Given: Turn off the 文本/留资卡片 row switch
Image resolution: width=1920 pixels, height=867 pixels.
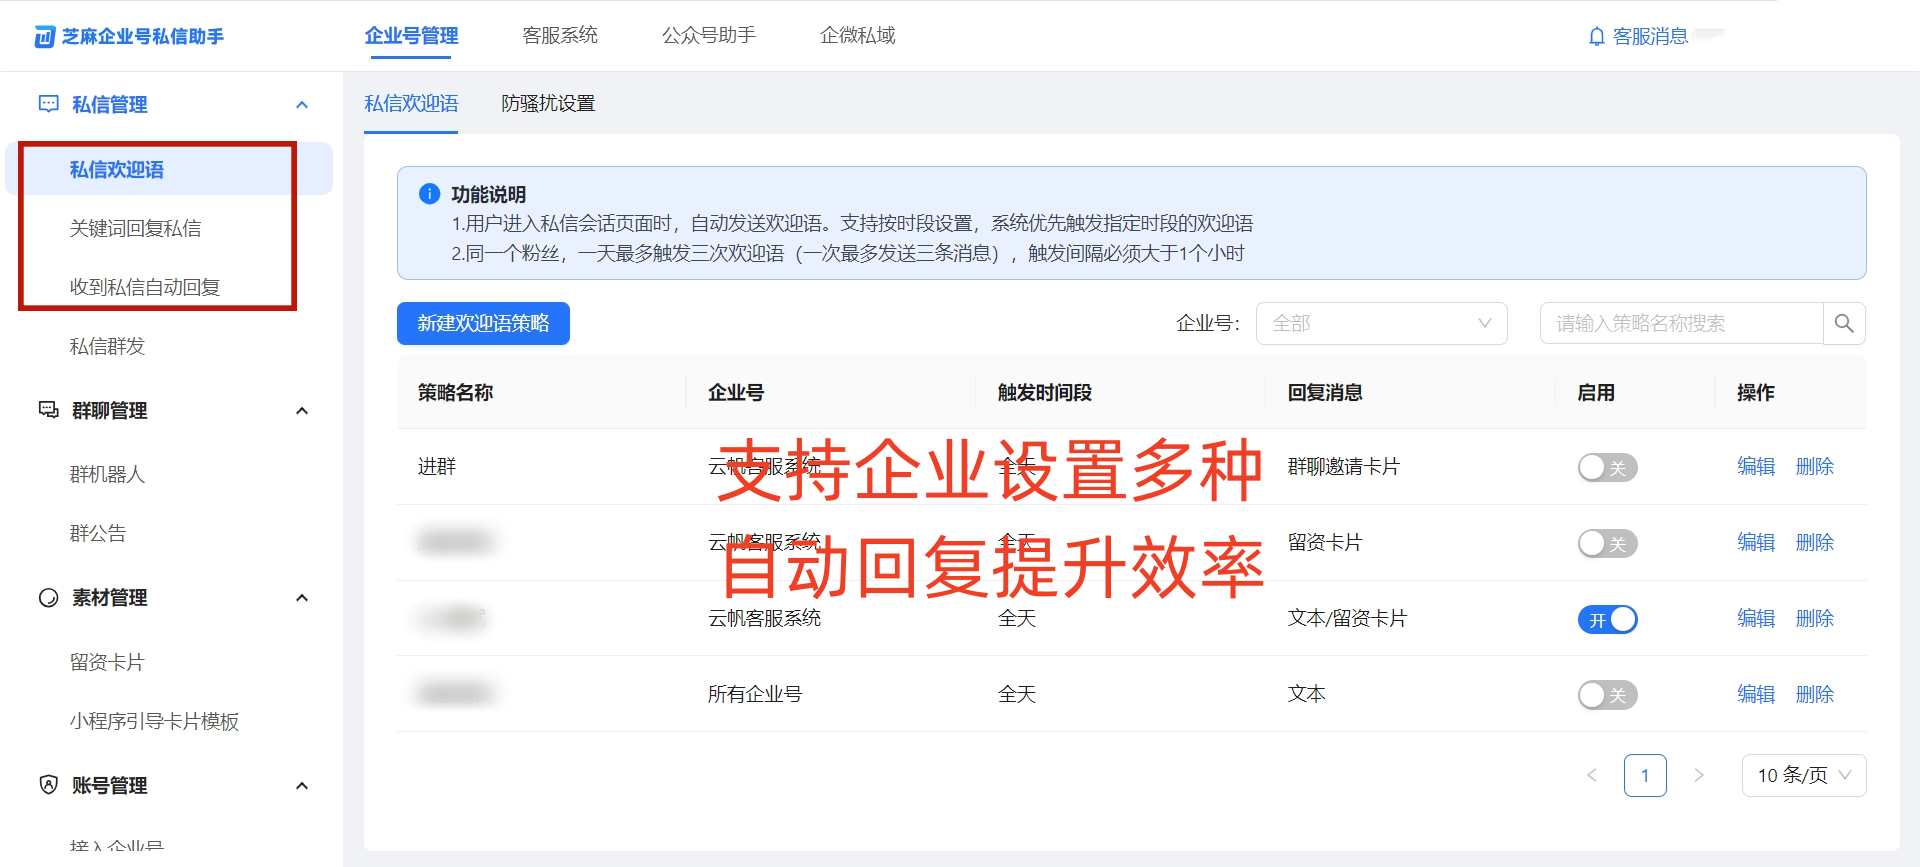Looking at the screenshot, I should tap(1607, 619).
